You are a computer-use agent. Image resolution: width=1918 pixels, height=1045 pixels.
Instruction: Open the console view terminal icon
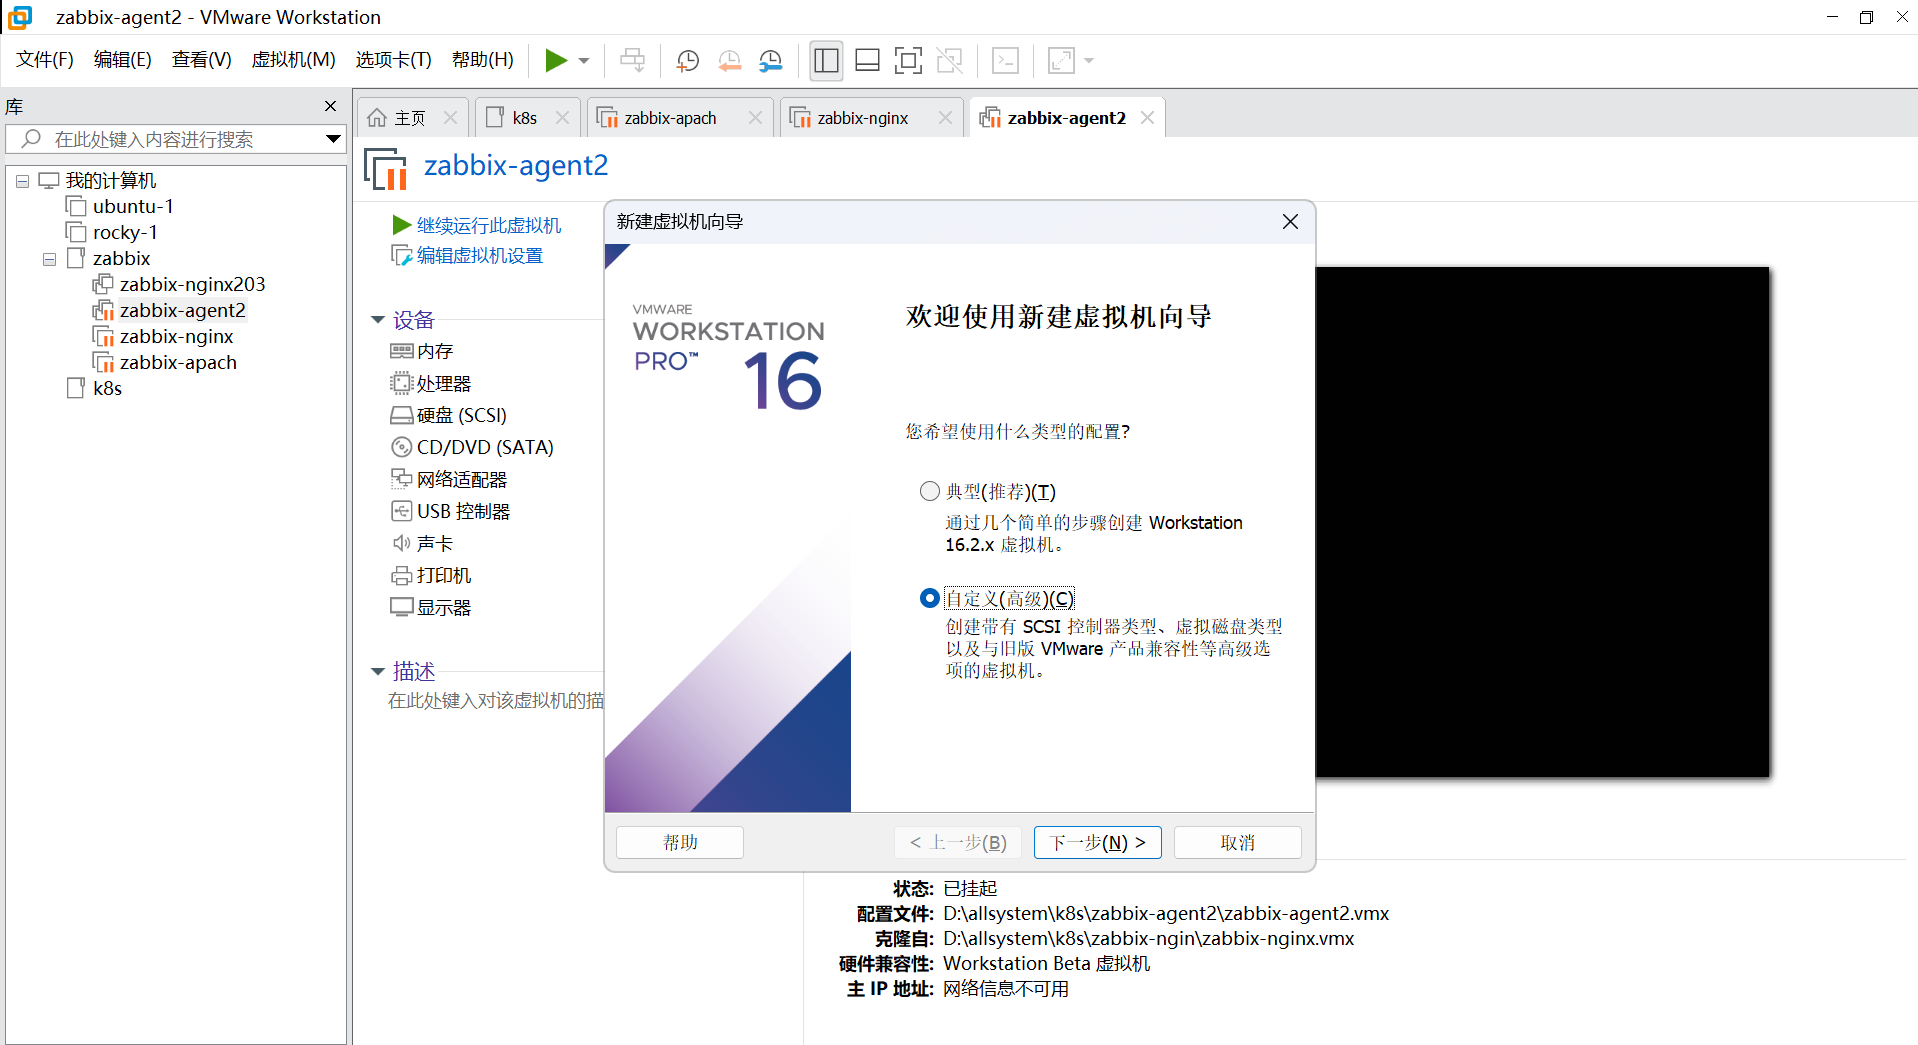pos(1005,61)
